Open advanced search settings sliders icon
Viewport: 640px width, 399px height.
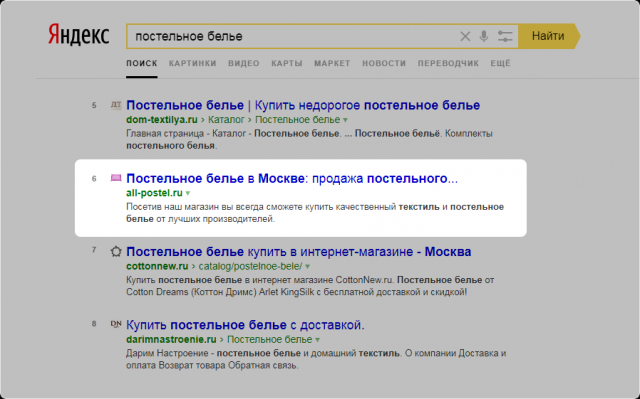coord(505,36)
